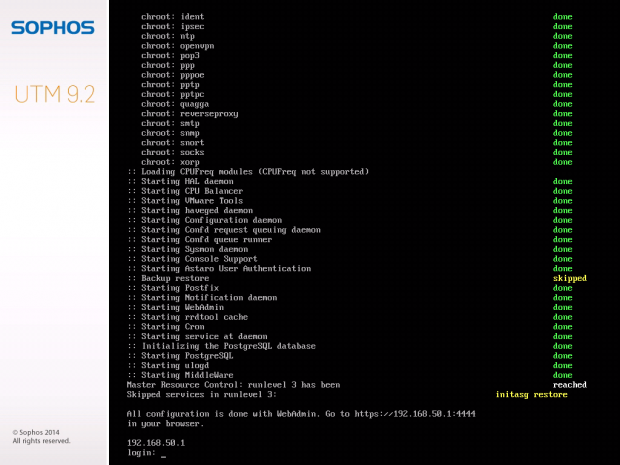Click the 'chroot: socks' line
Image resolution: width=620 pixels, height=465 pixels.
coord(172,152)
